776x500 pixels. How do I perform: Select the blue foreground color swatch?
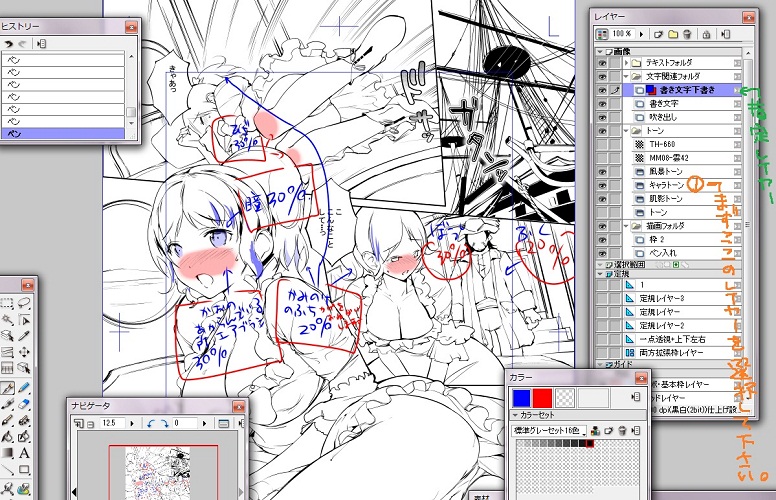tap(522, 398)
